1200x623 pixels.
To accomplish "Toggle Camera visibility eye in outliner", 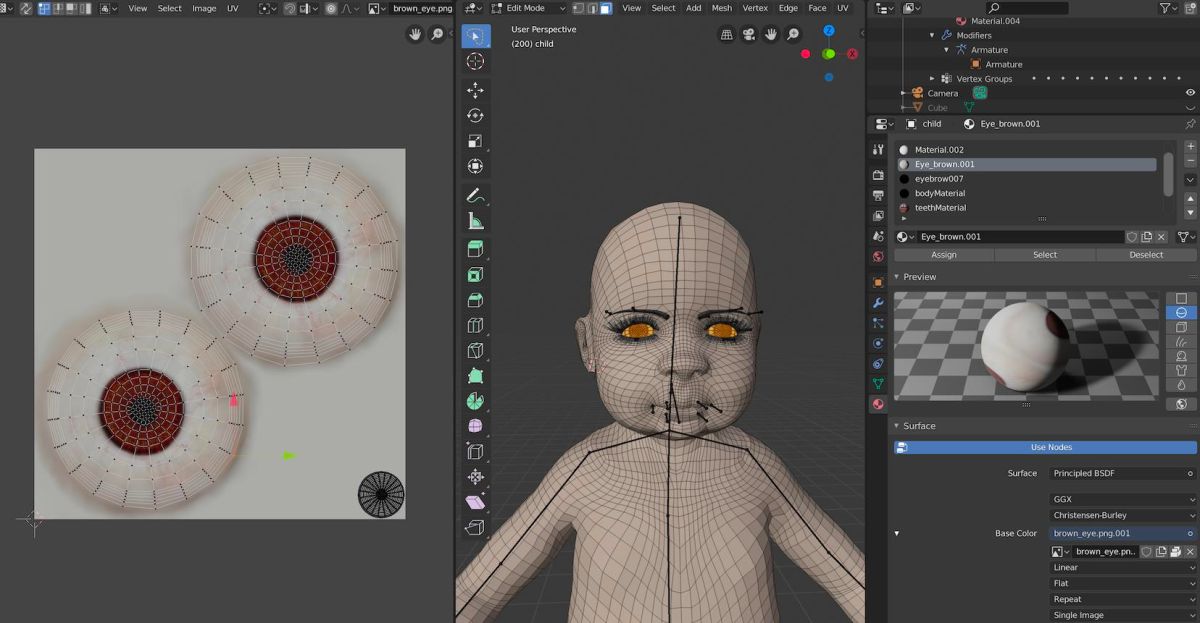I will click(x=1190, y=93).
